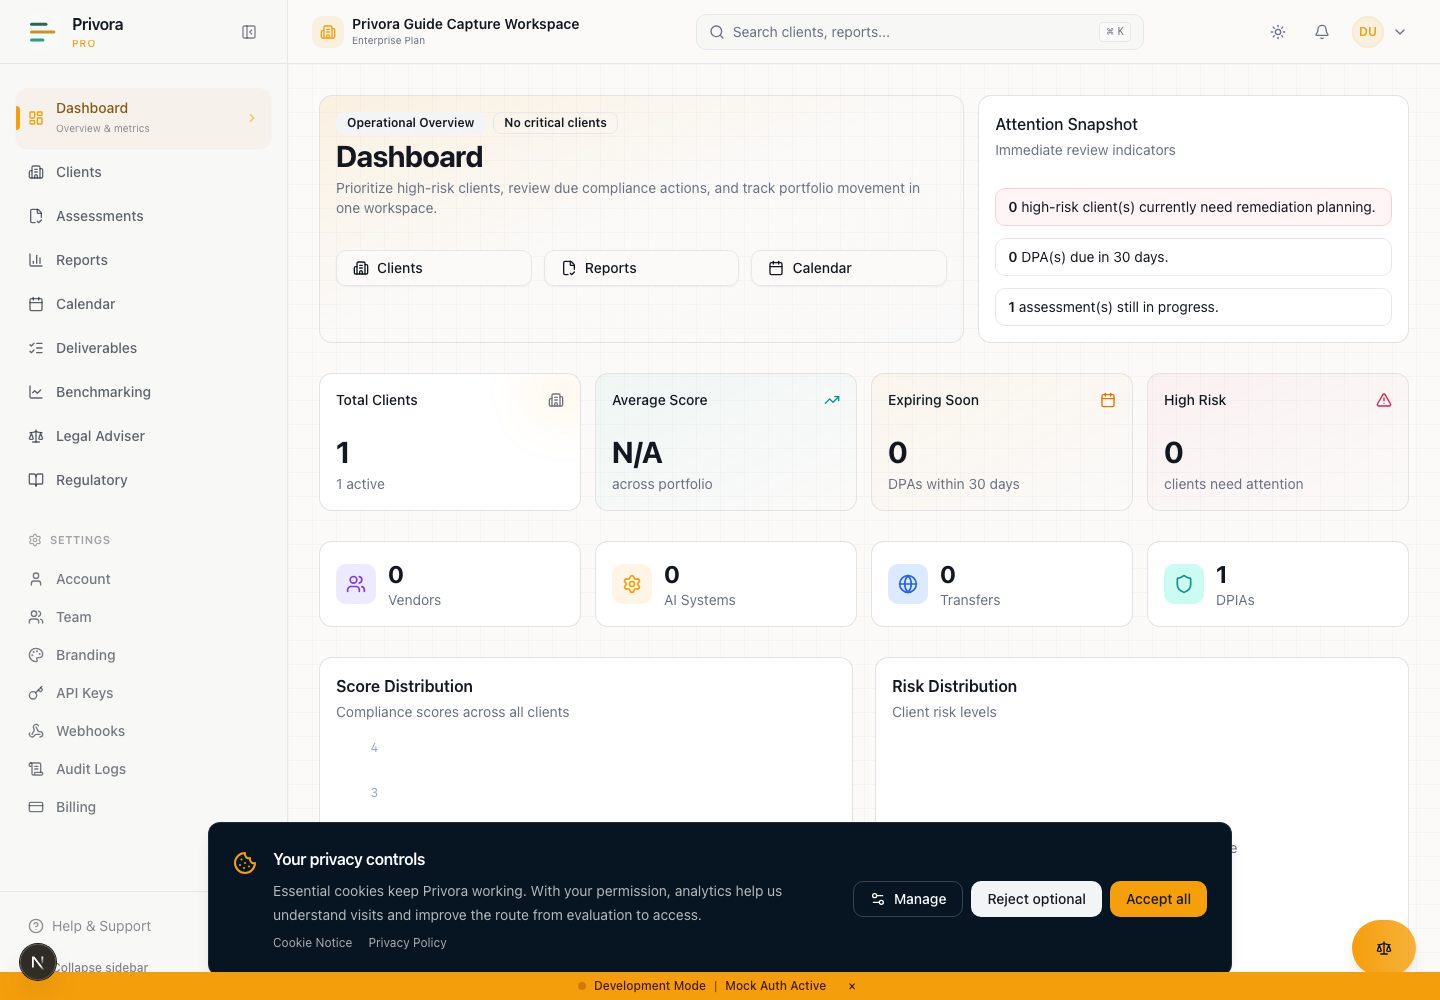Screen dimensions: 1440x1000
Task: Click the Privora logo icon
Action: coord(42,32)
